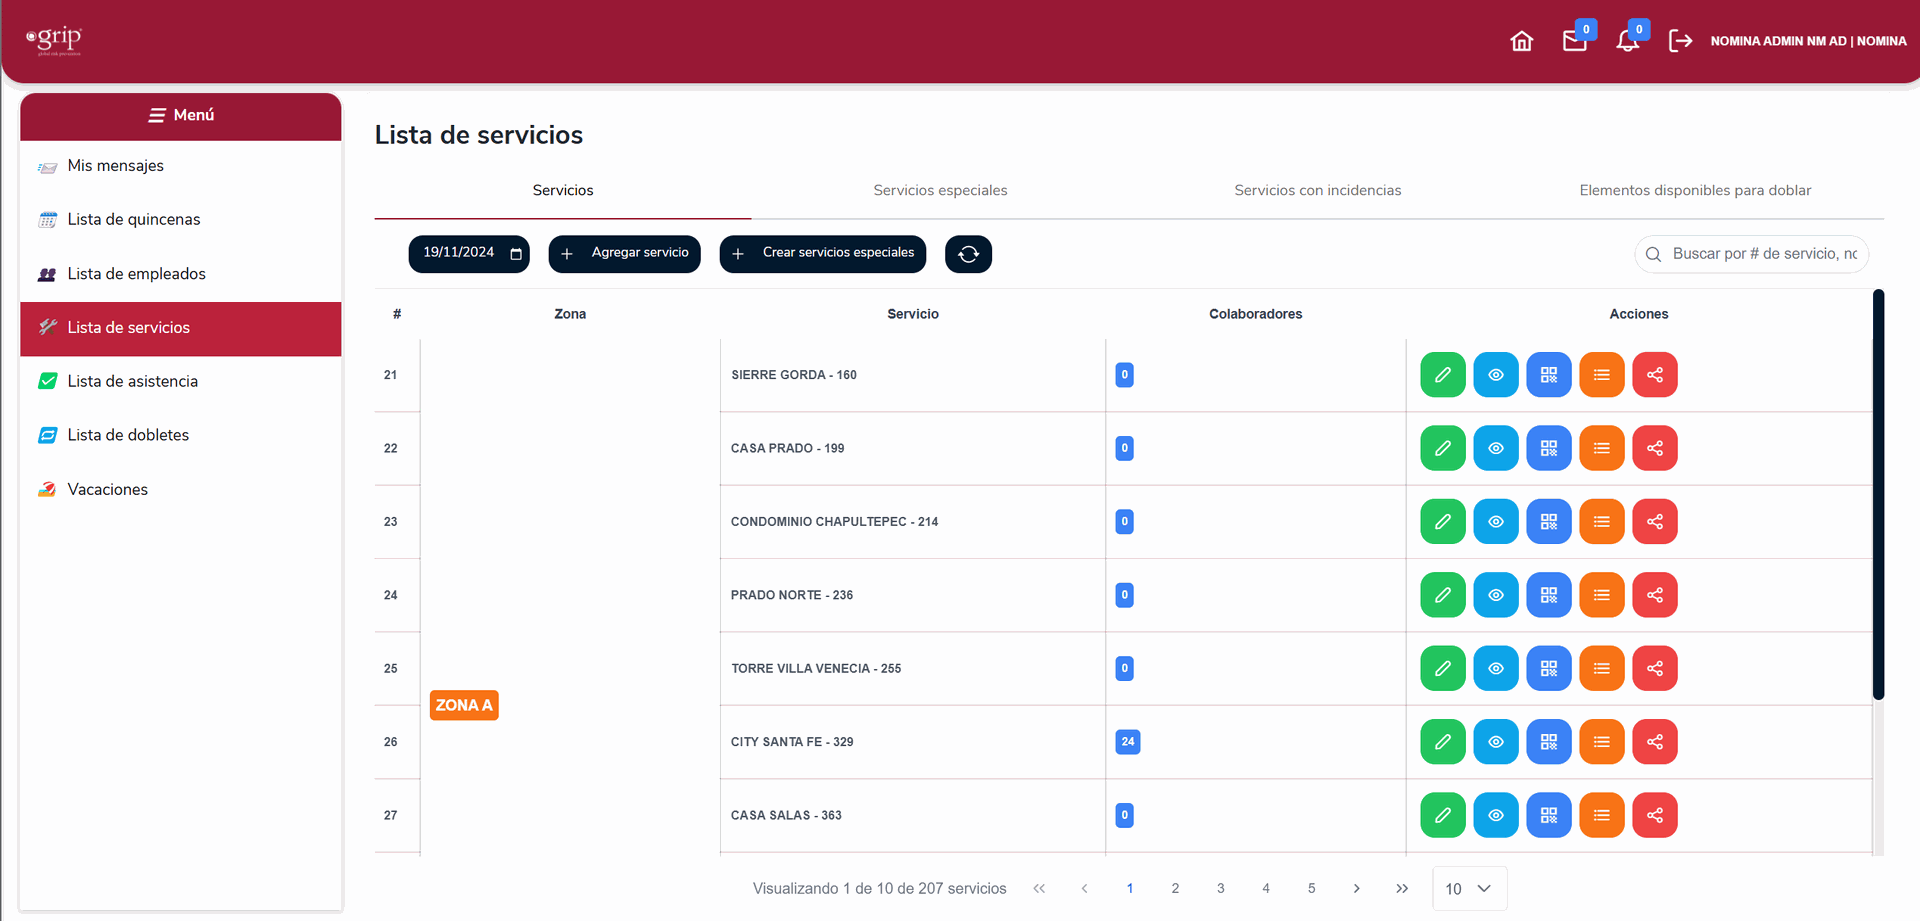The height and width of the screenshot is (921, 1920).
Task: Switch to Servicios especiales tab
Action: (940, 190)
